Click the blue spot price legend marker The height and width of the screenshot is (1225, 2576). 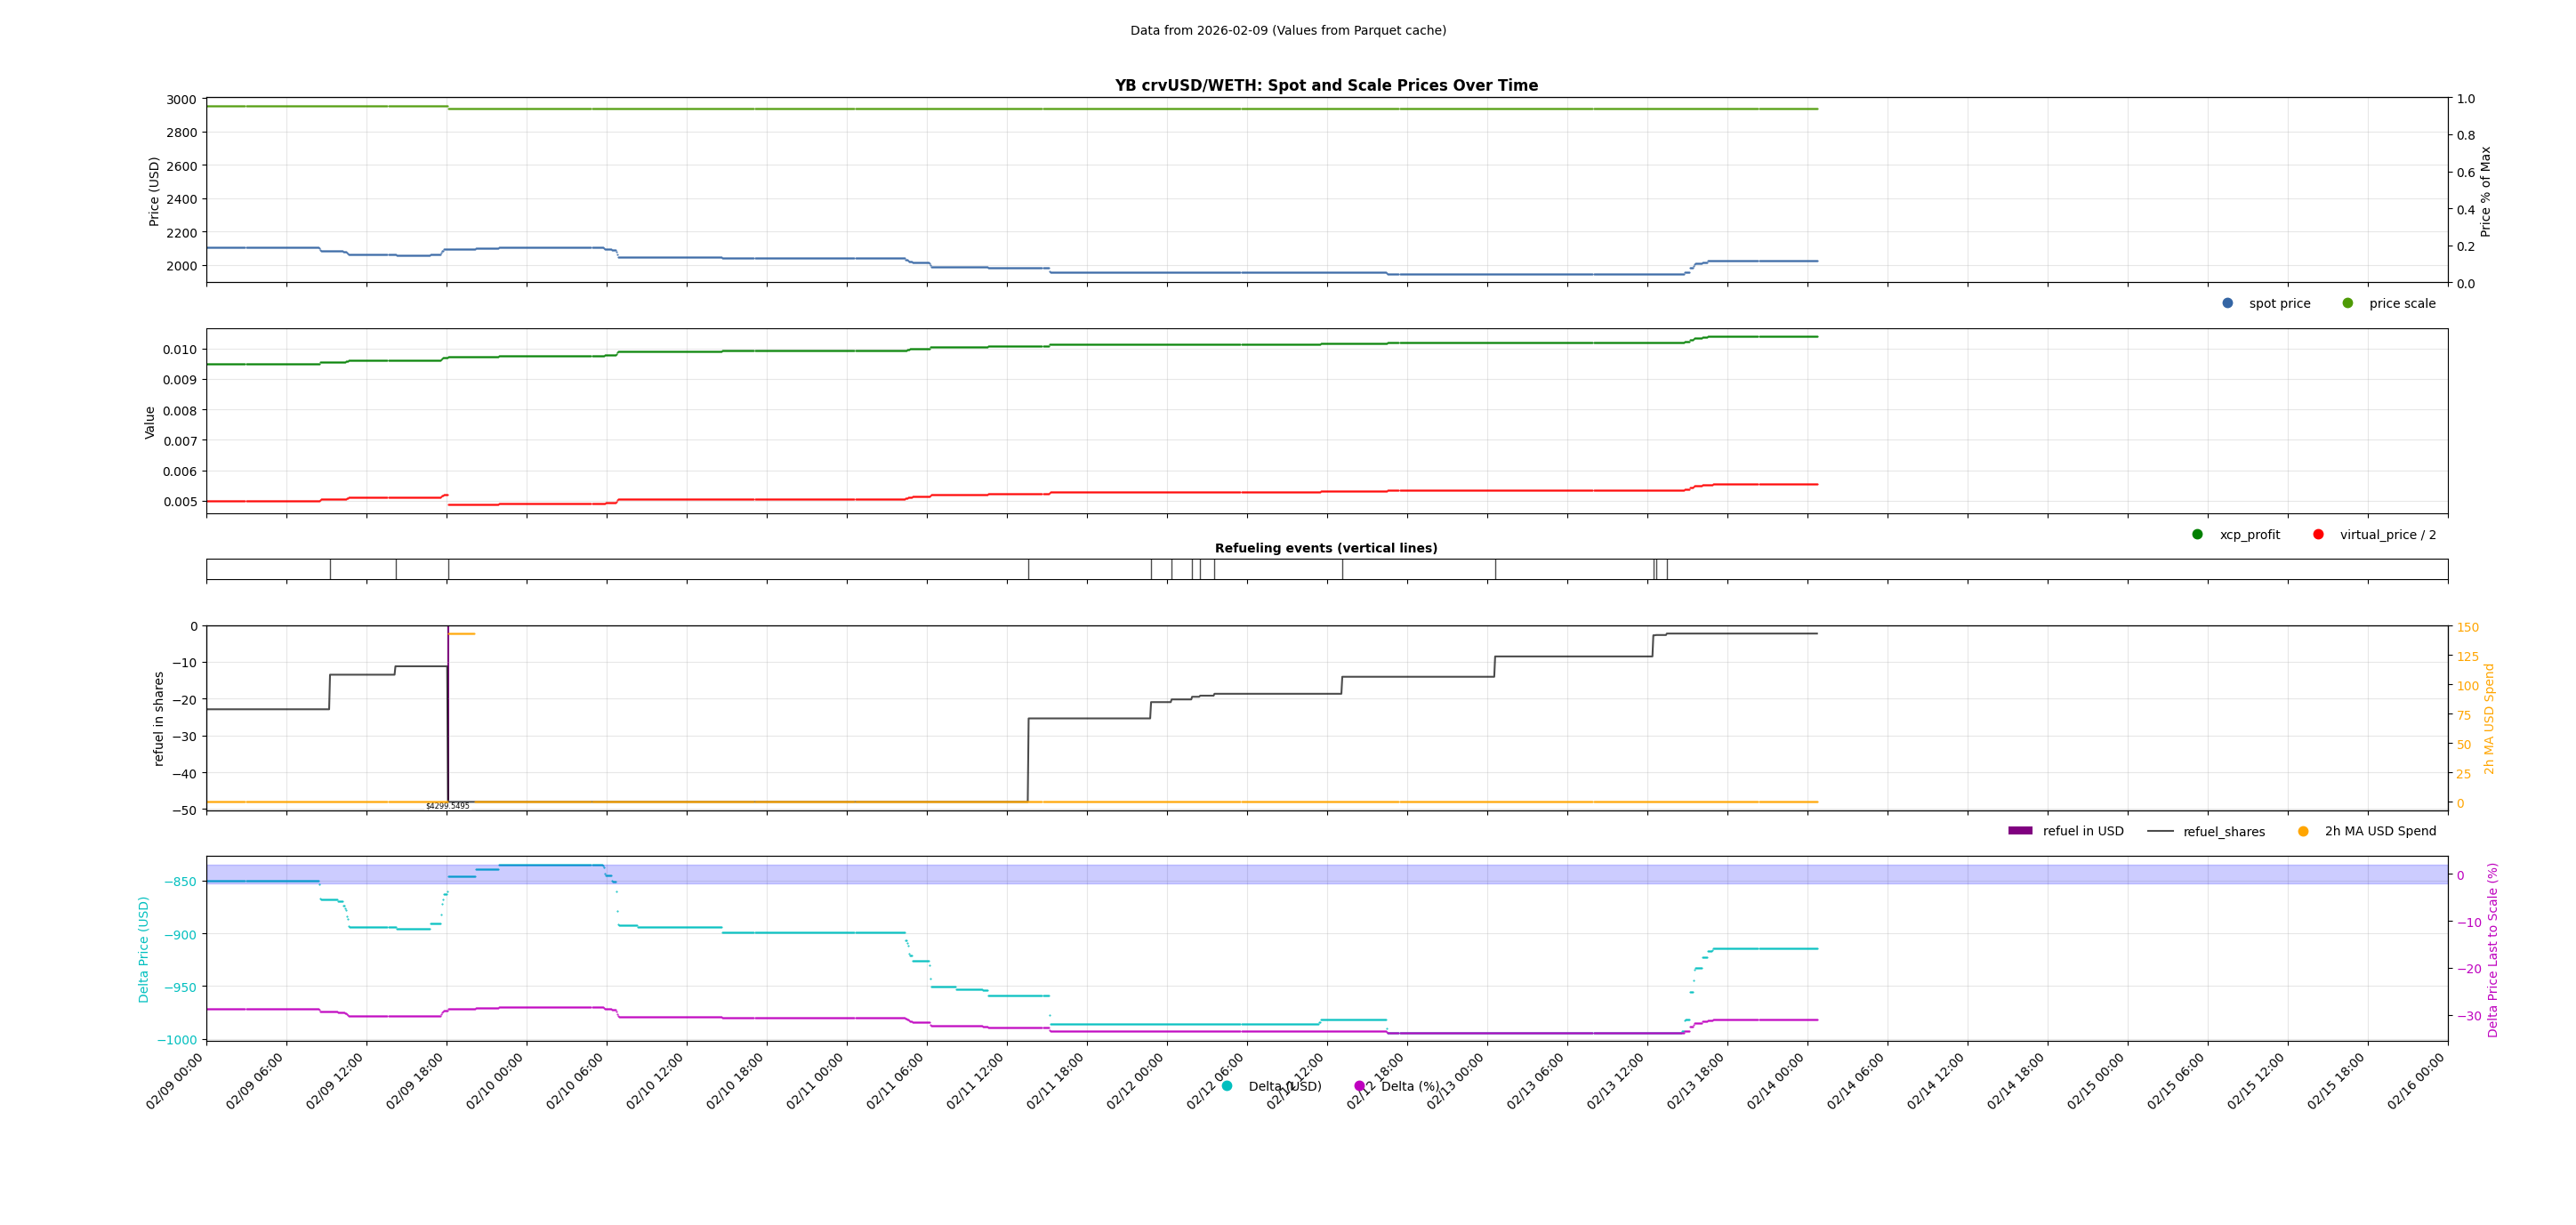[2227, 303]
